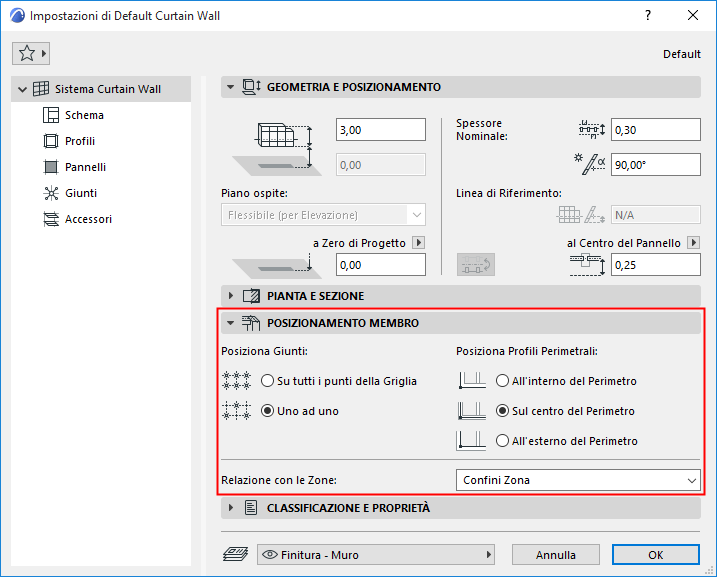Open the Finitura - Muro layer selector
Image resolution: width=717 pixels, height=577 pixels.
click(x=376, y=555)
